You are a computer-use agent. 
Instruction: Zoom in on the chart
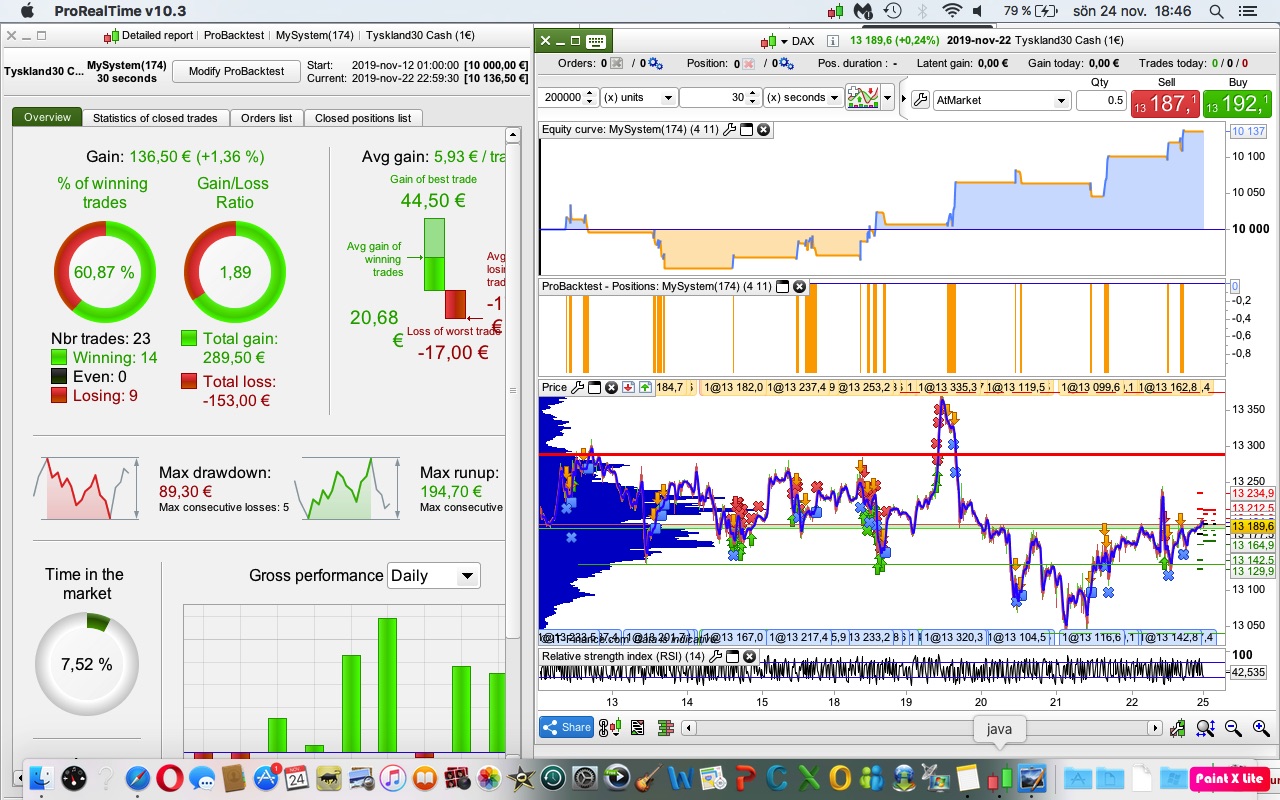(1260, 729)
